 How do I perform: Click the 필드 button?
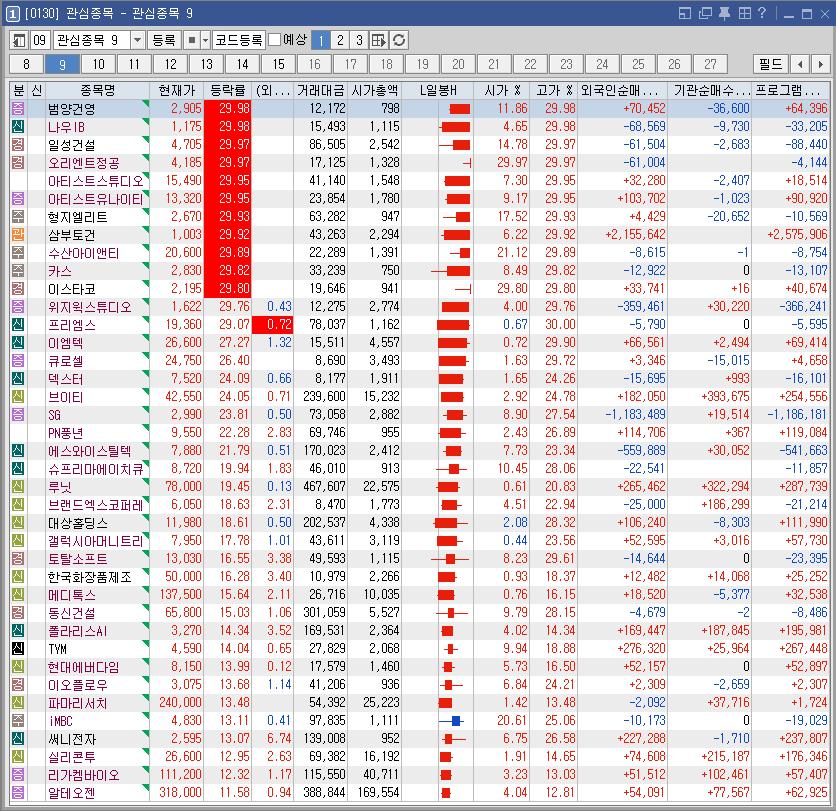click(770, 65)
